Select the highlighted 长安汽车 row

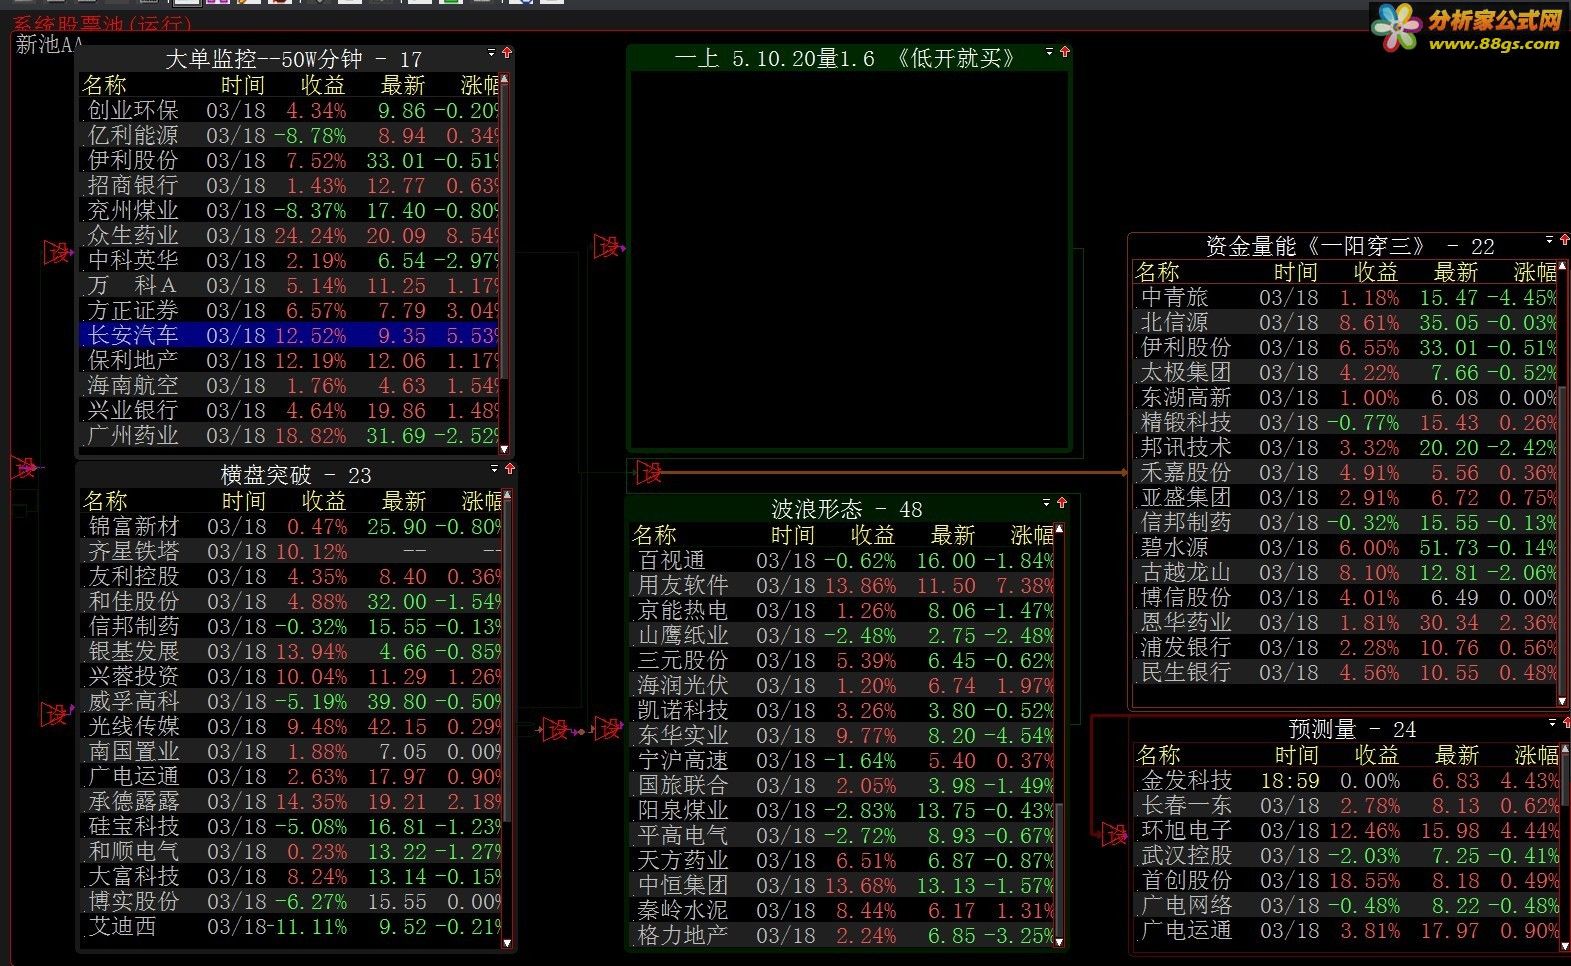[289, 335]
